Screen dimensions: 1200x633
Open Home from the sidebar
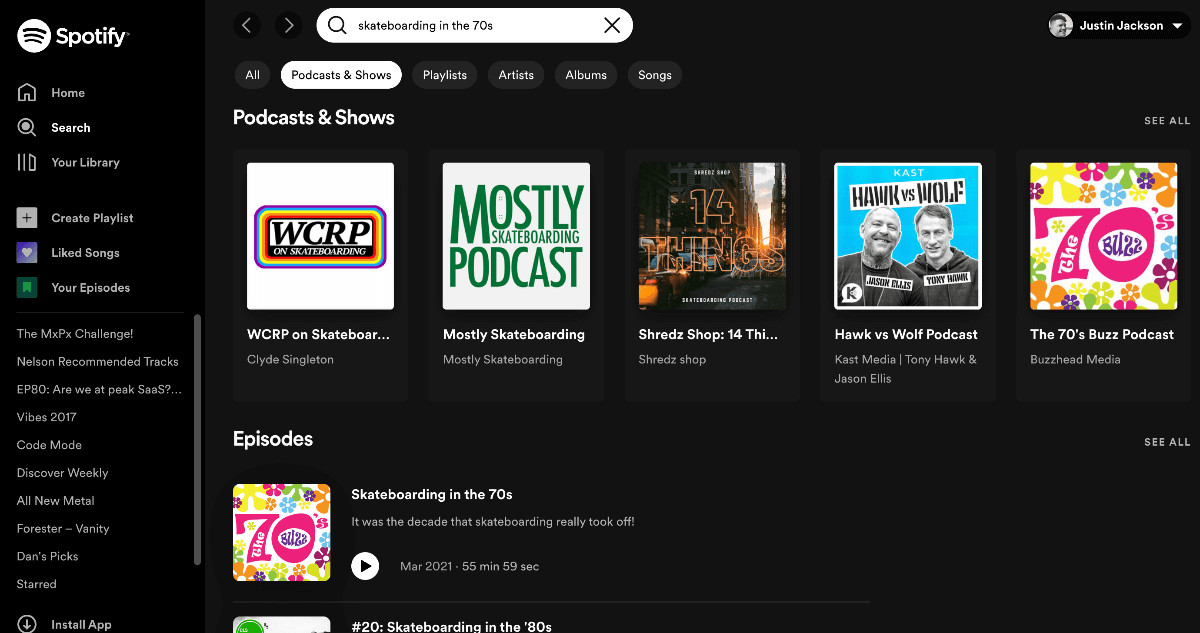pyautogui.click(x=67, y=93)
